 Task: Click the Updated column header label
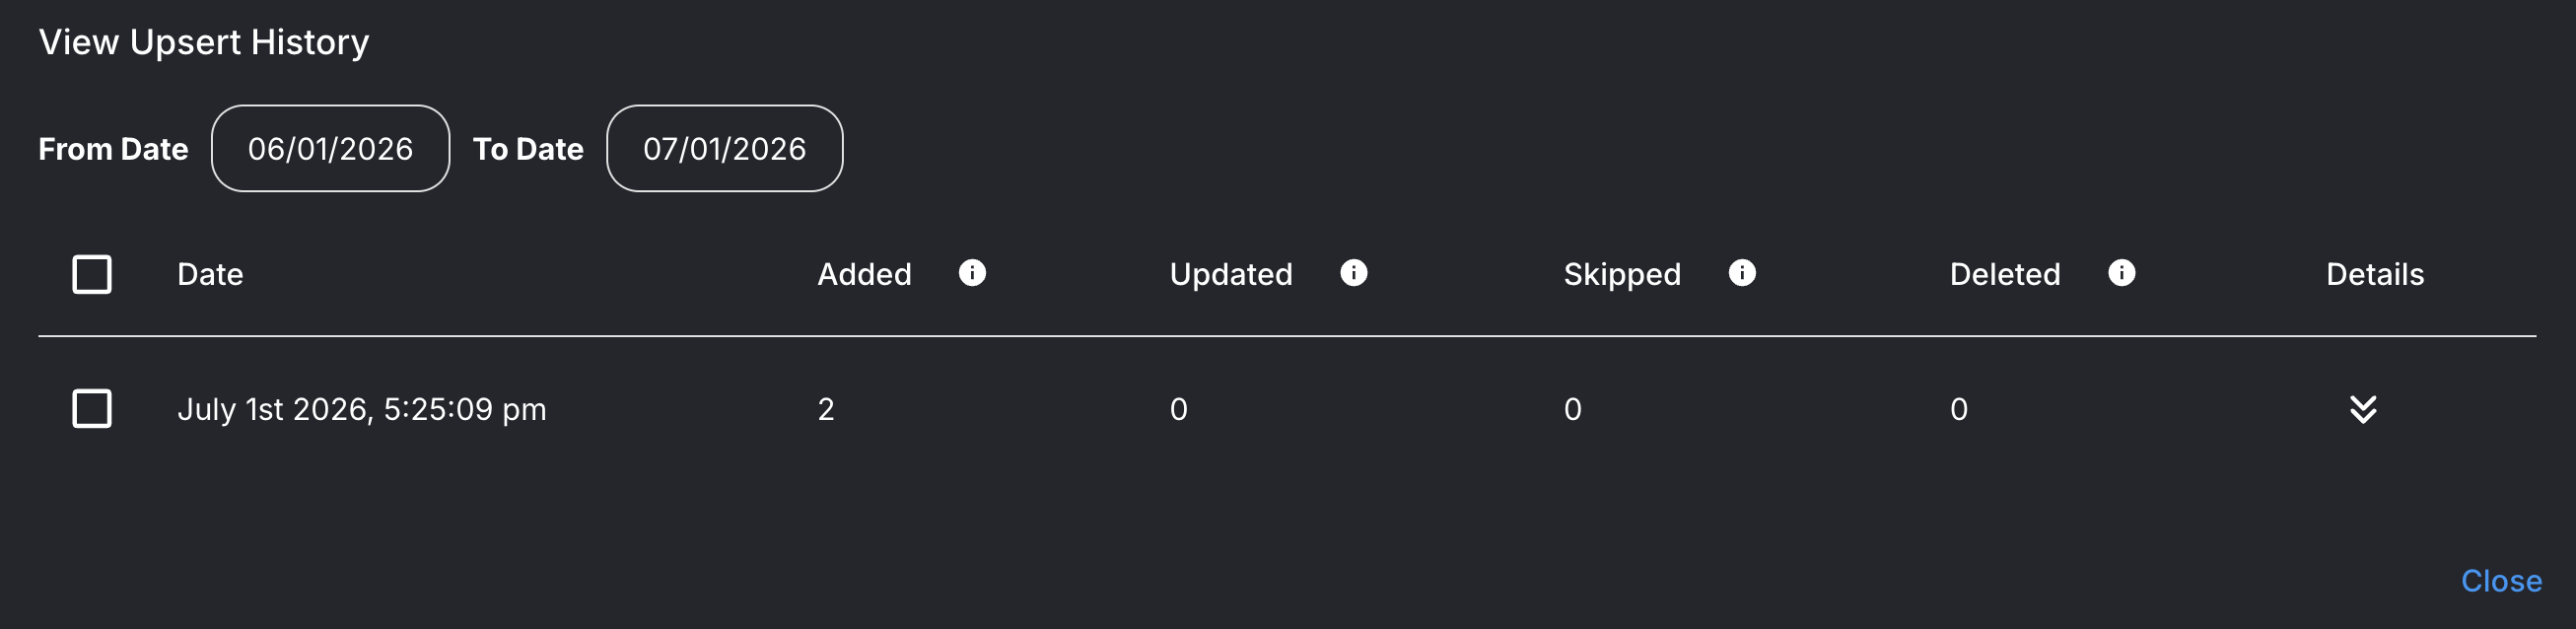(1230, 274)
